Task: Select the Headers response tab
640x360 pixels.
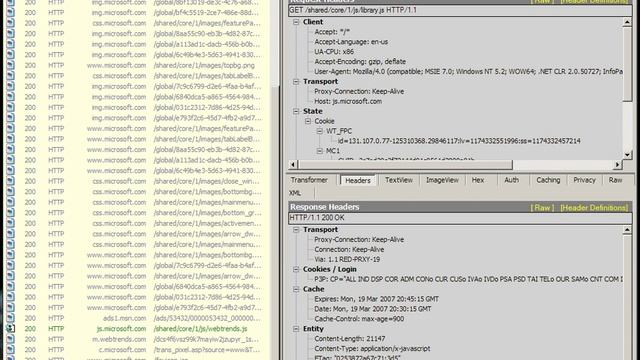Action: pyautogui.click(x=358, y=180)
